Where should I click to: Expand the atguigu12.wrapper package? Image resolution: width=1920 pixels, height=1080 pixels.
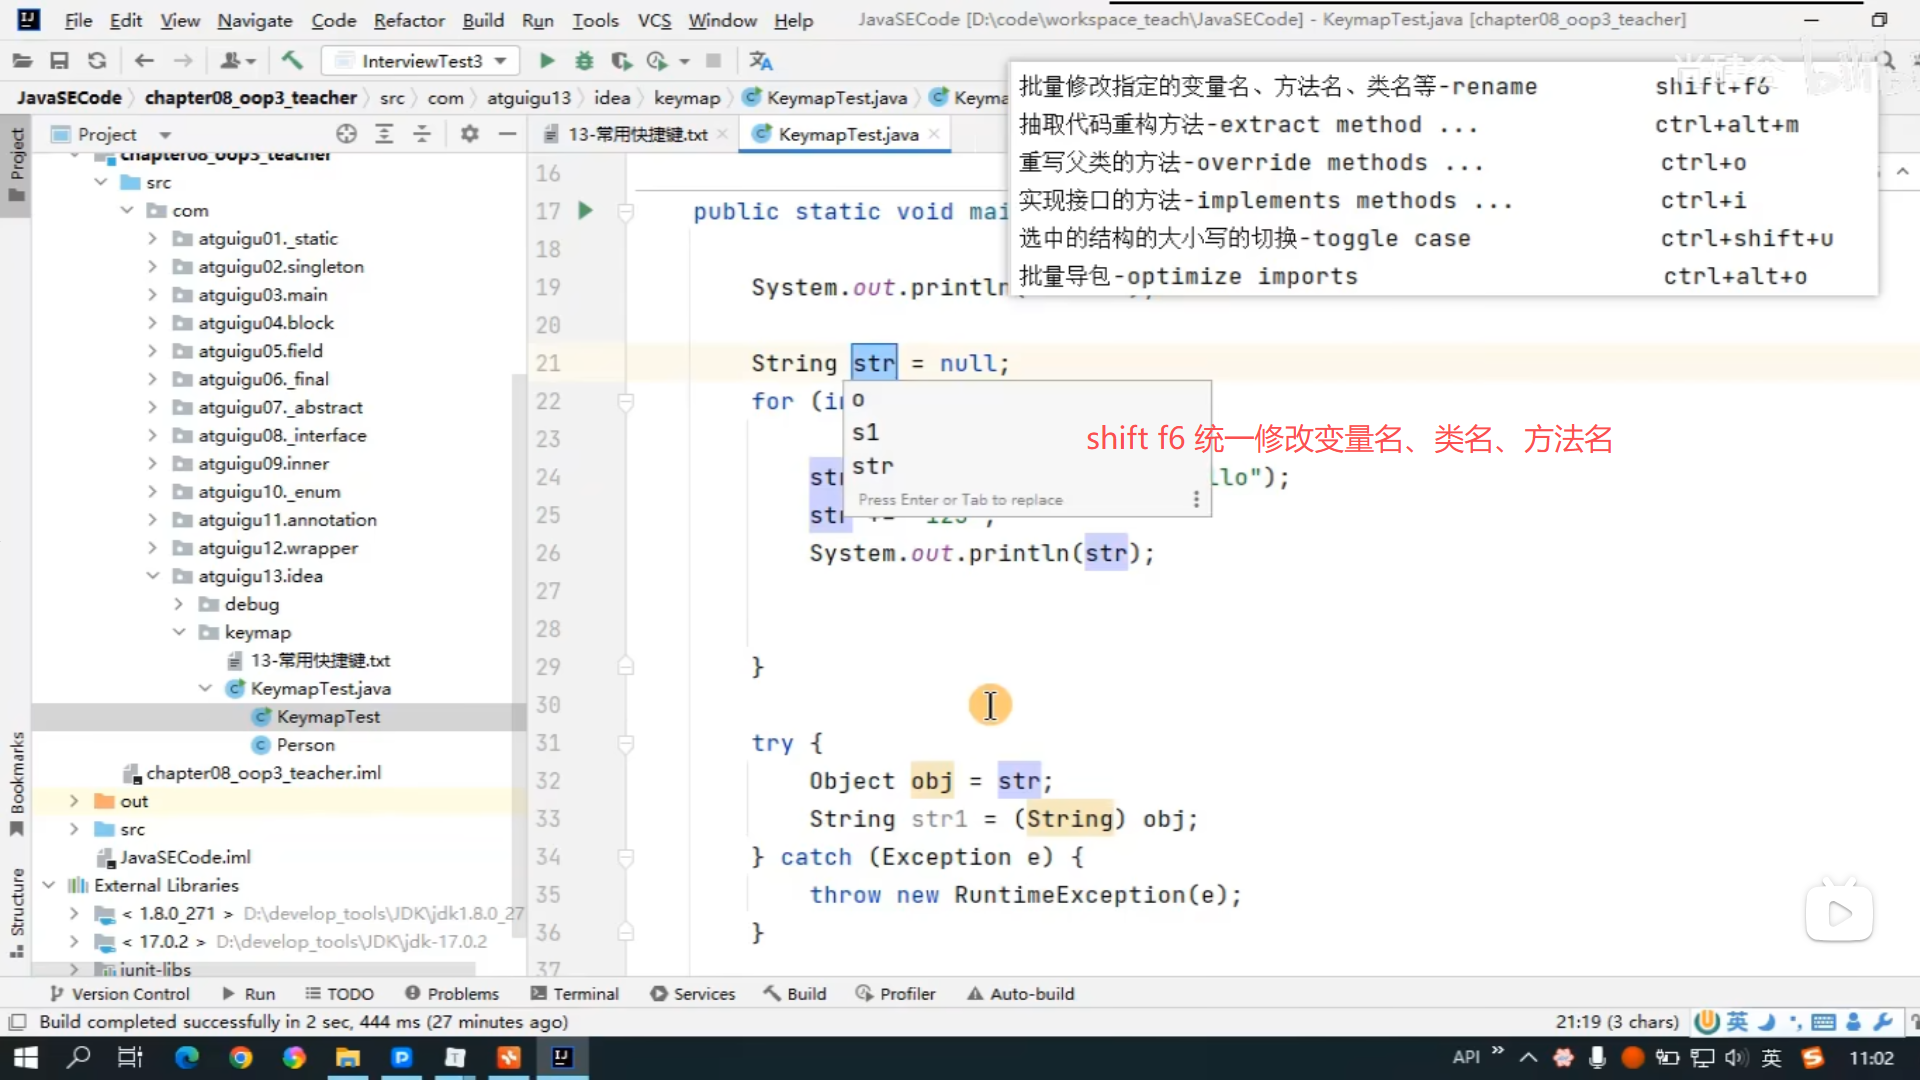tap(152, 548)
